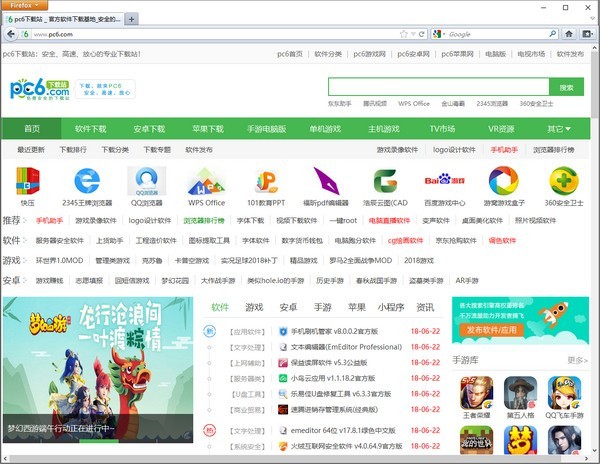Open the 下载排行 sub-navigation link
Screen dimensions: 600x464
[73, 150]
